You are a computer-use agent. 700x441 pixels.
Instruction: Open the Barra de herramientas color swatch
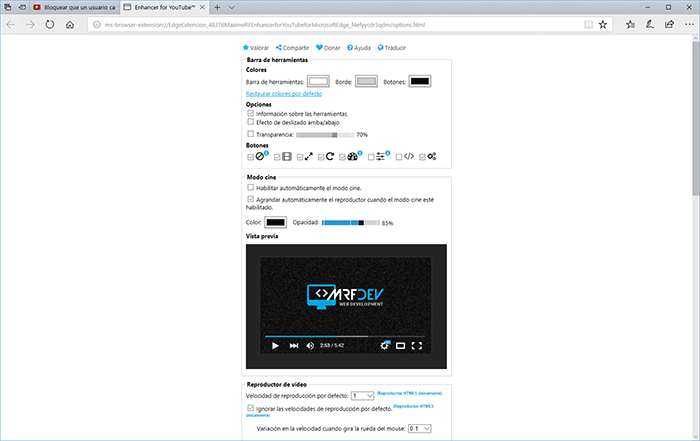318,81
